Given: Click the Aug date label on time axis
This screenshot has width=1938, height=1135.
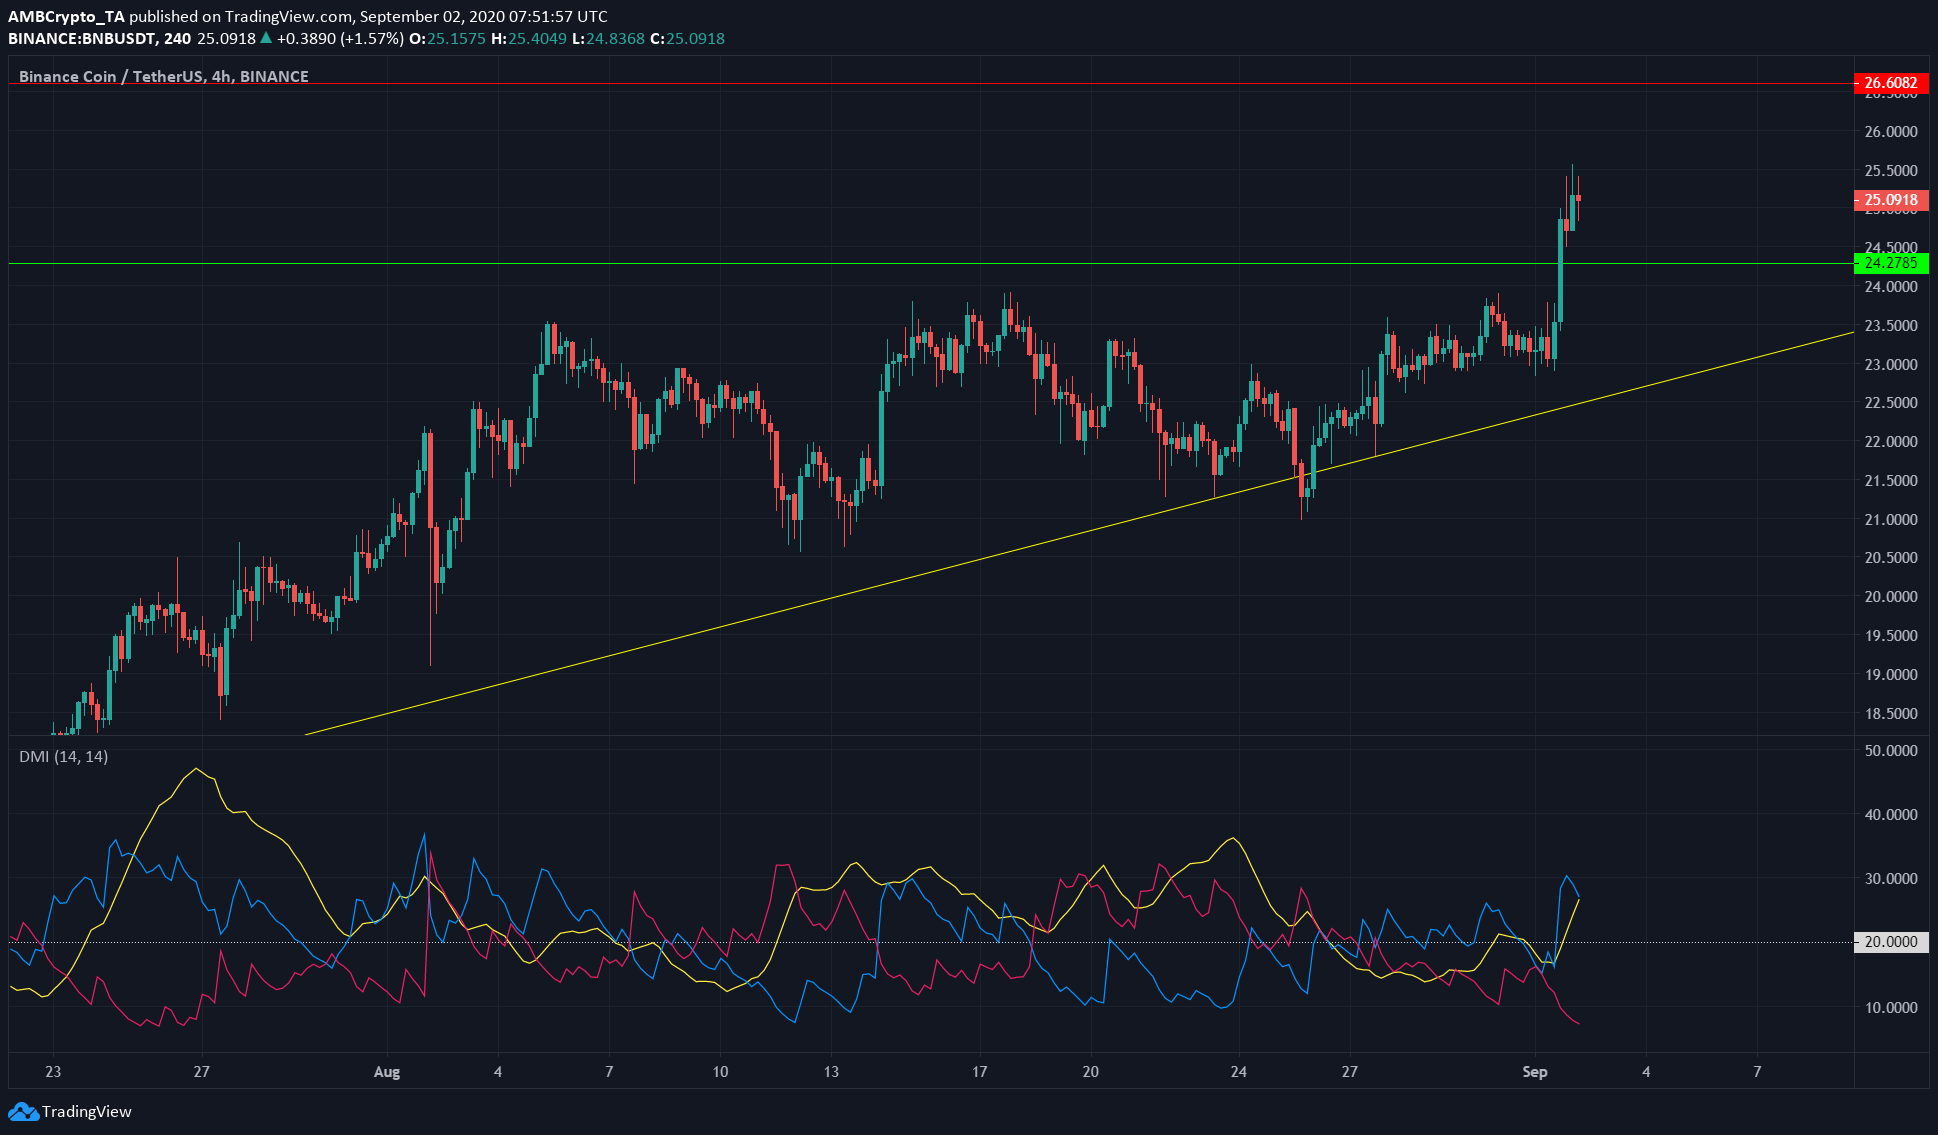Looking at the screenshot, I should click(387, 1072).
